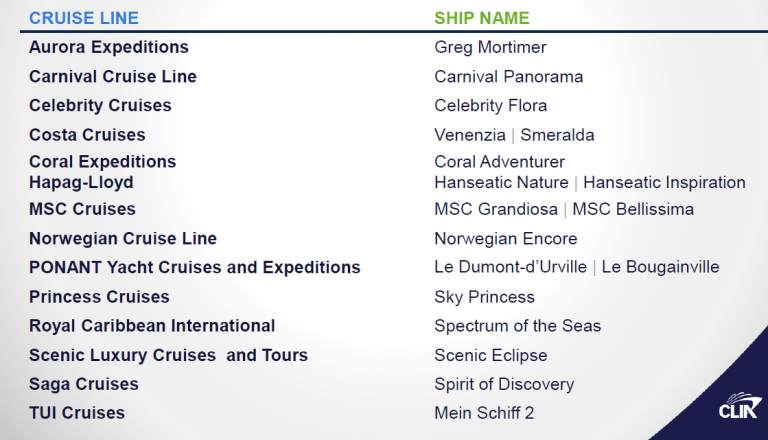The height and width of the screenshot is (440, 768).
Task: Click Aurora Expeditions in the cruise line list
Action: [109, 48]
